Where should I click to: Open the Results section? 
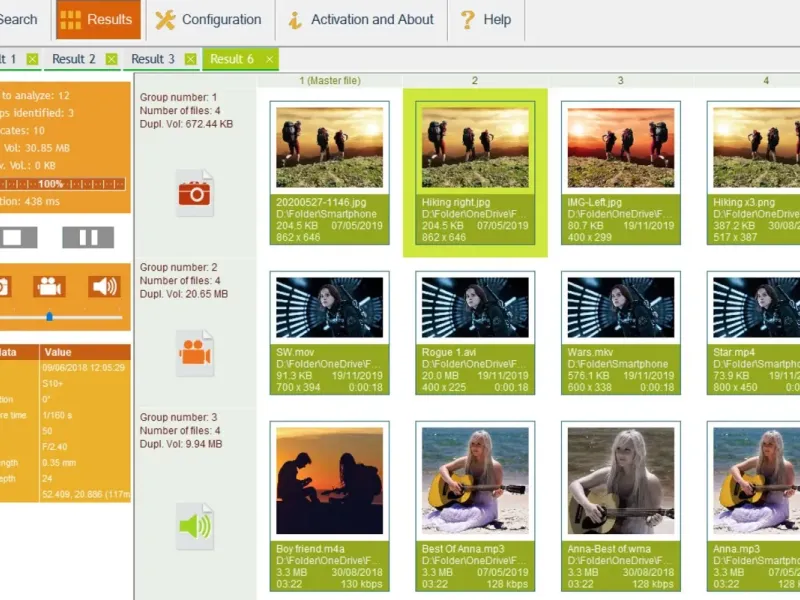[98, 19]
